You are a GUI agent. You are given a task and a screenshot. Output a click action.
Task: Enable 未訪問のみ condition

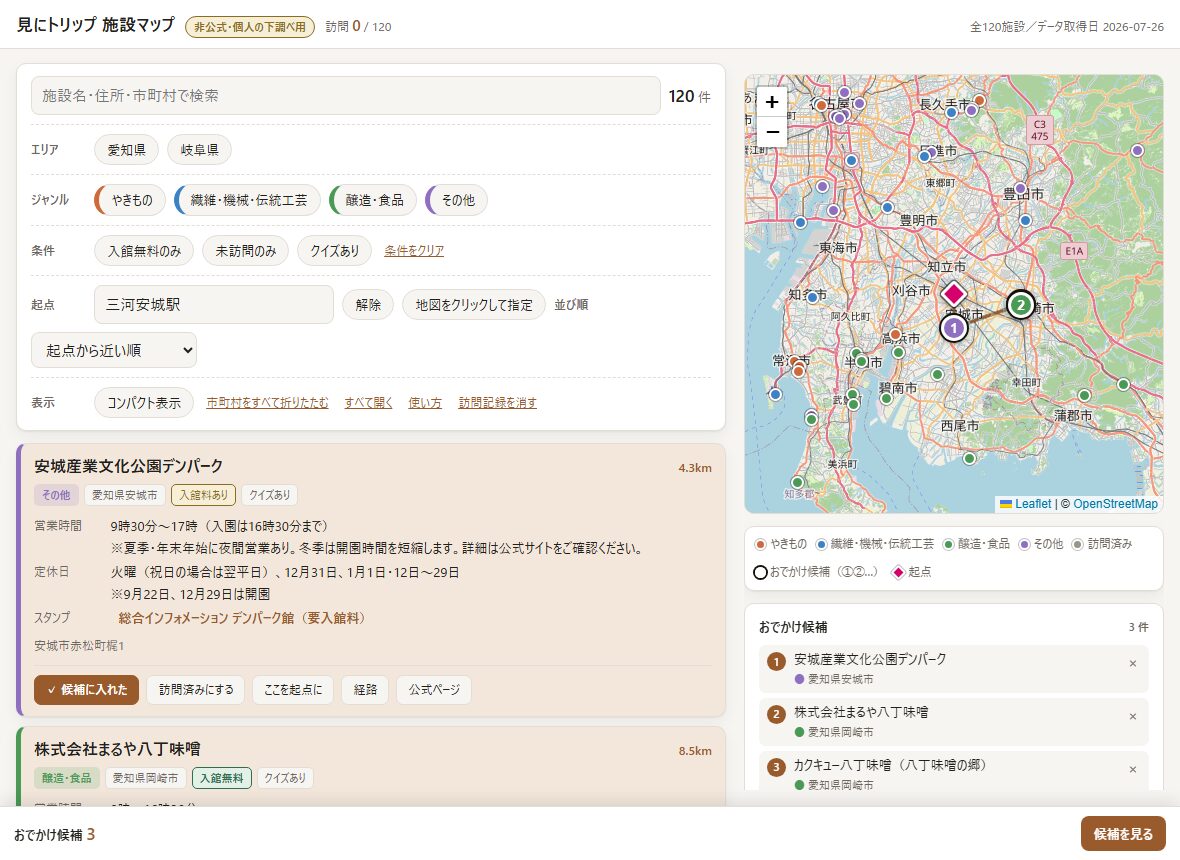(x=246, y=251)
